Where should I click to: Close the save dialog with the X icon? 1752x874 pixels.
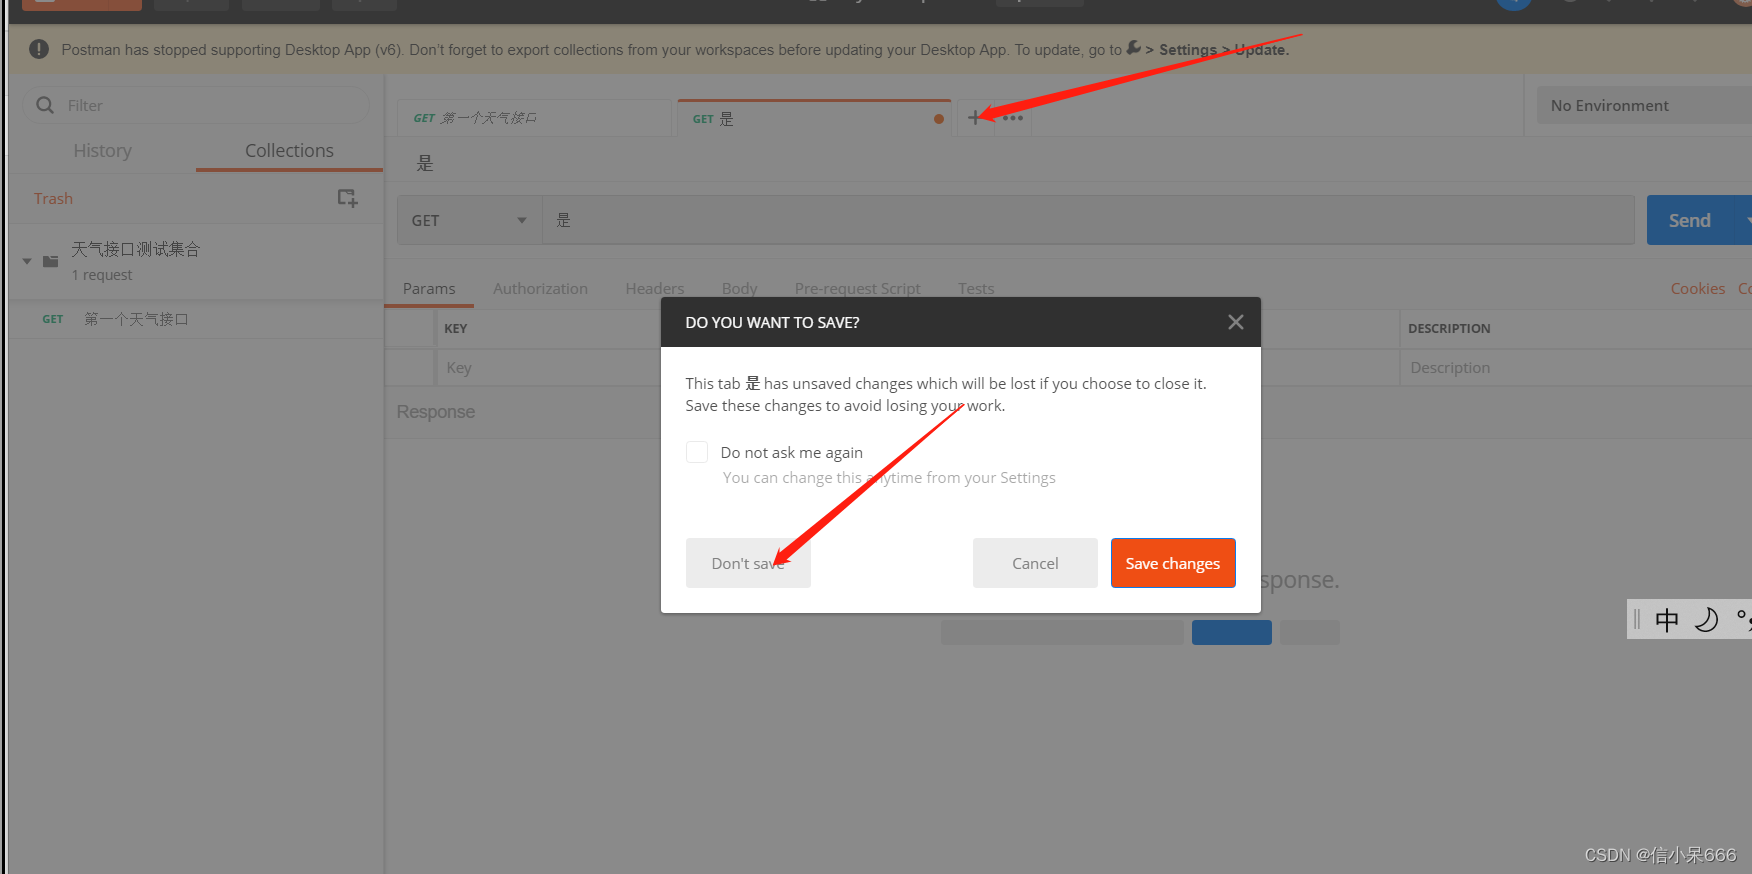[x=1235, y=322]
